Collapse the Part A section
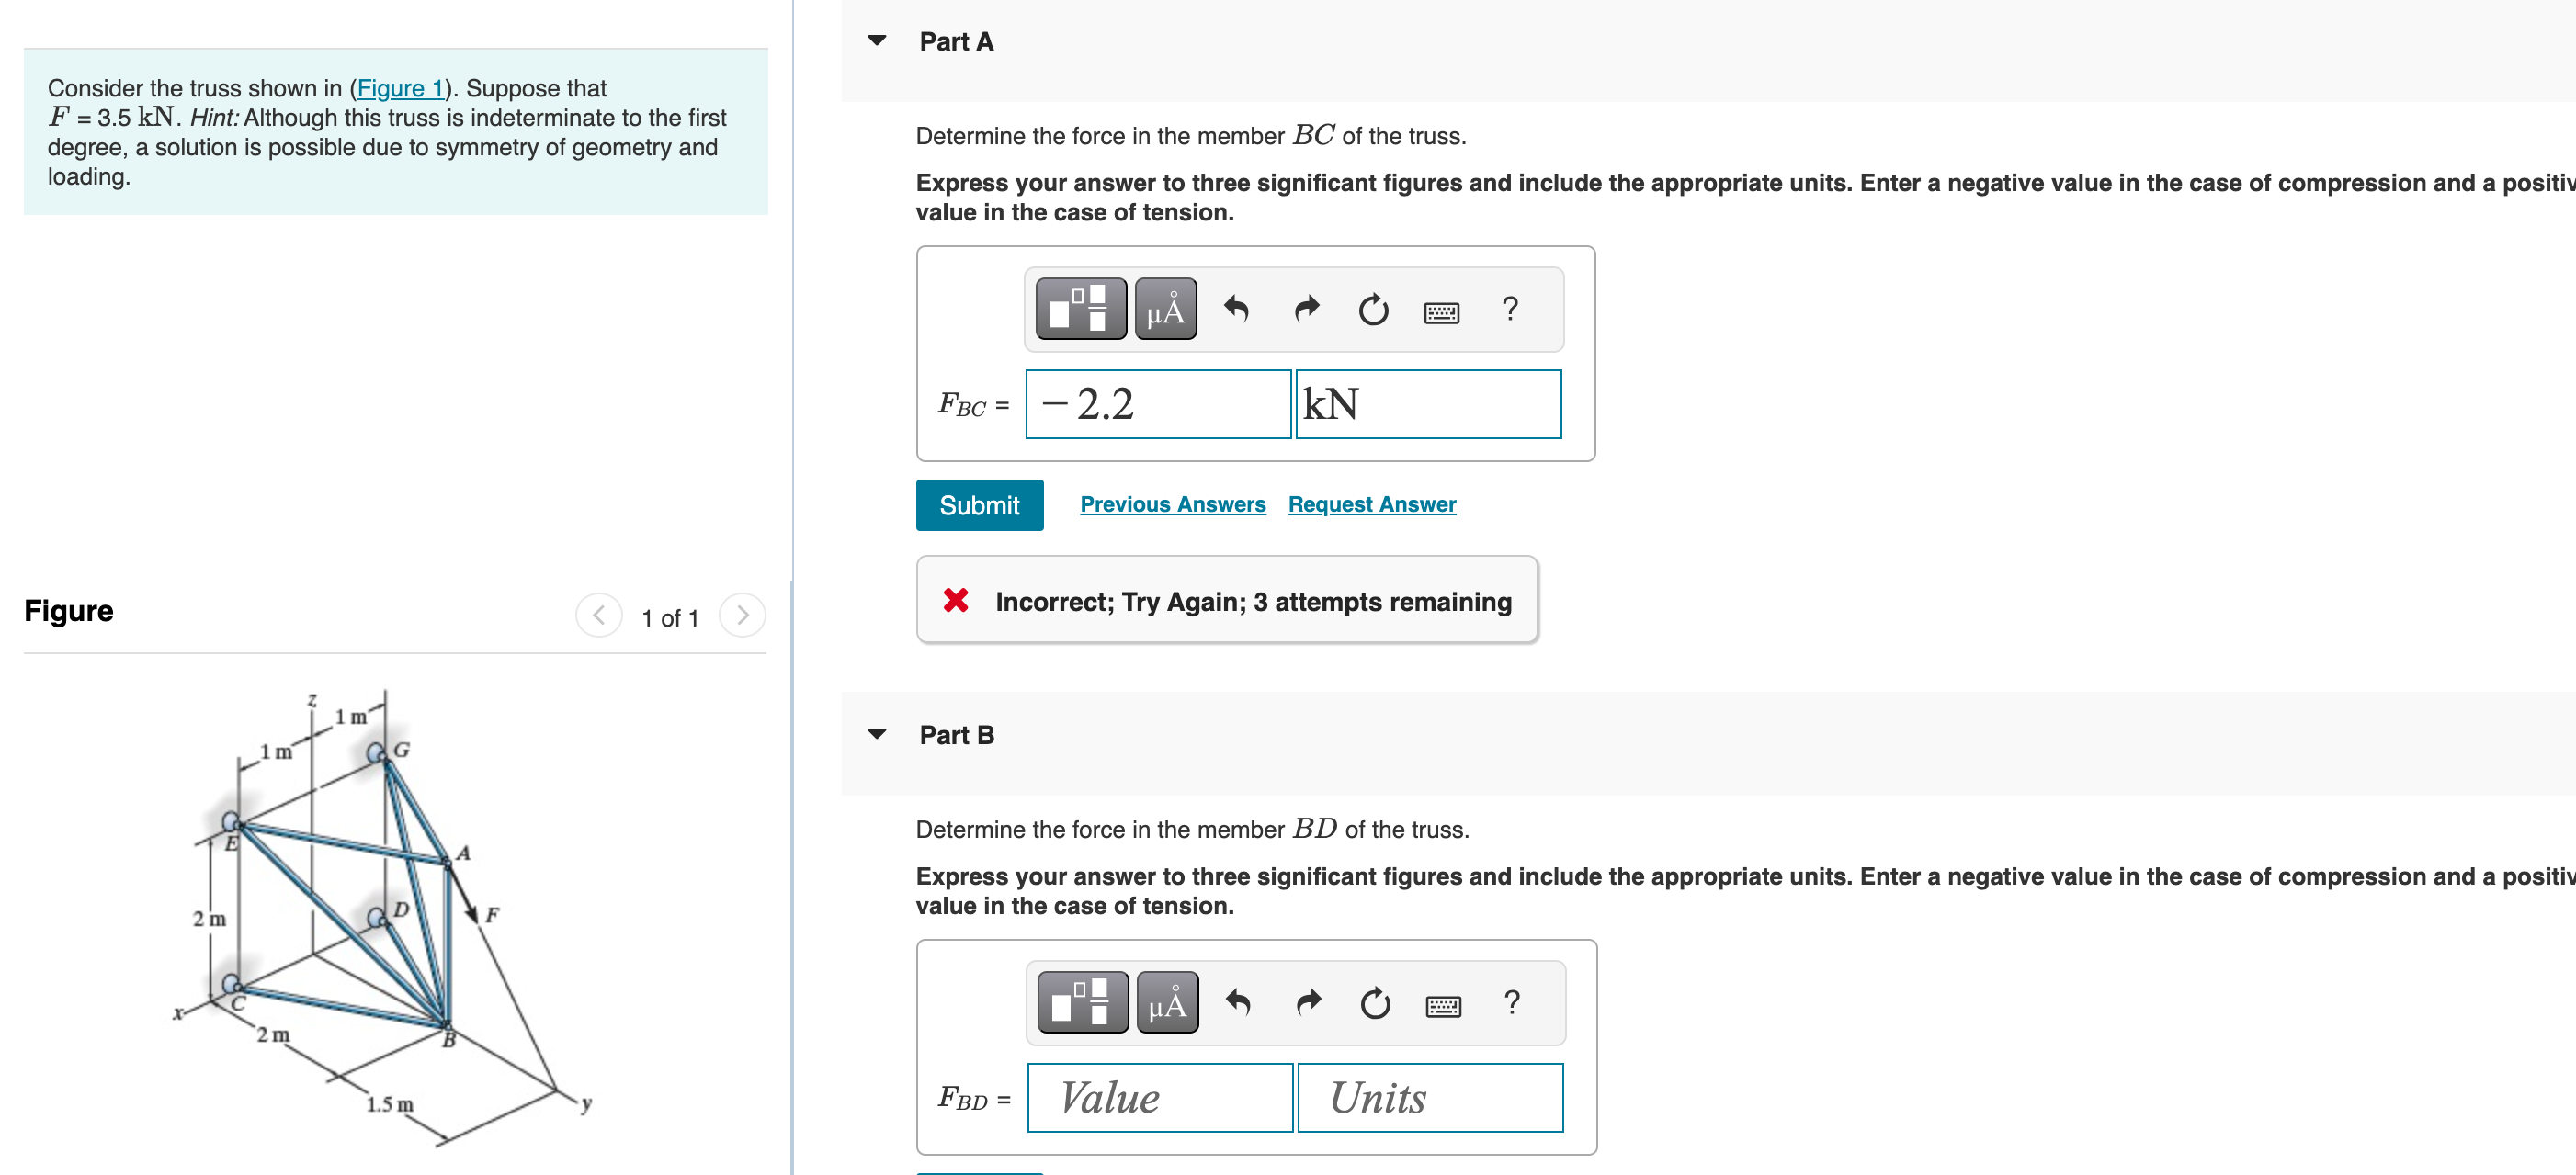This screenshot has height=1175, width=2576. [877, 41]
